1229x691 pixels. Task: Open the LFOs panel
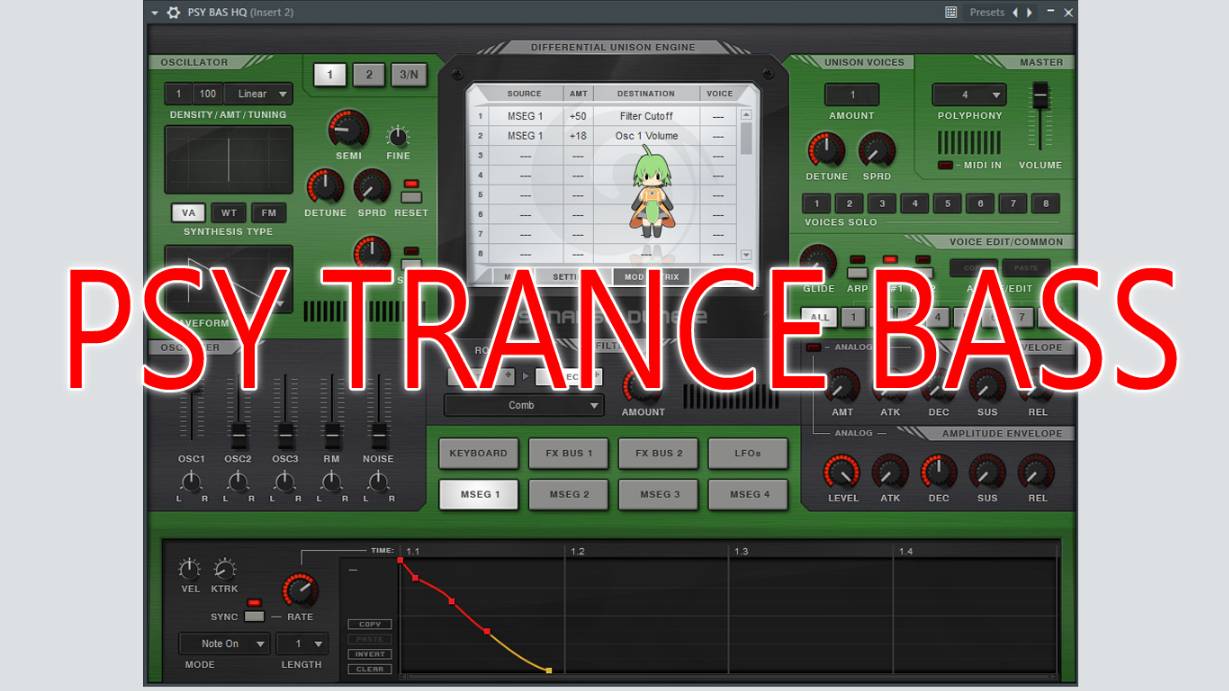(748, 453)
